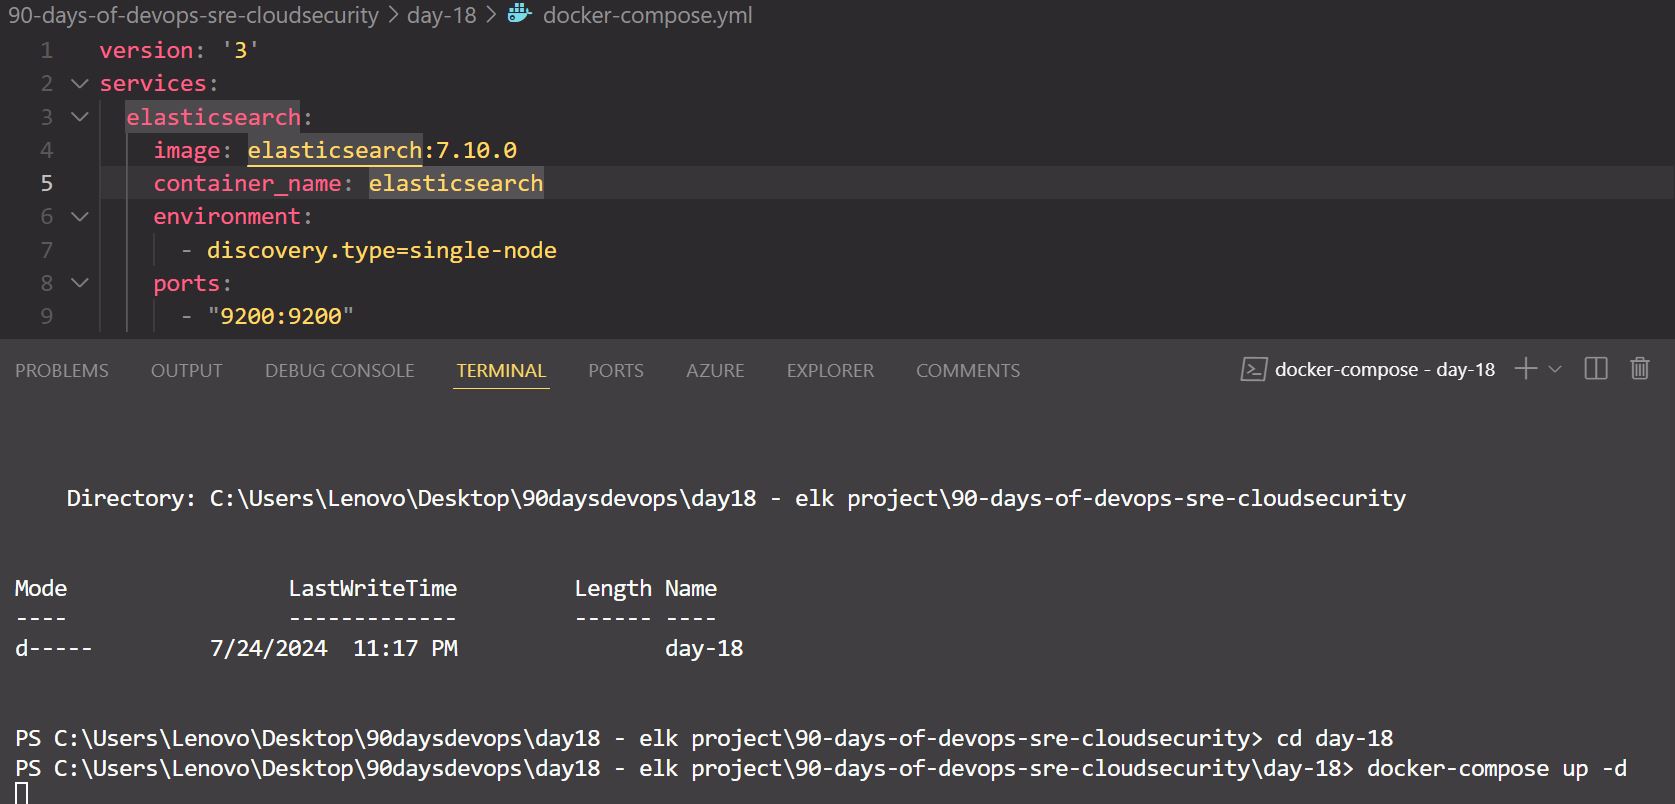Kill terminal with the trash icon
This screenshot has width=1675, height=804.
click(x=1640, y=369)
